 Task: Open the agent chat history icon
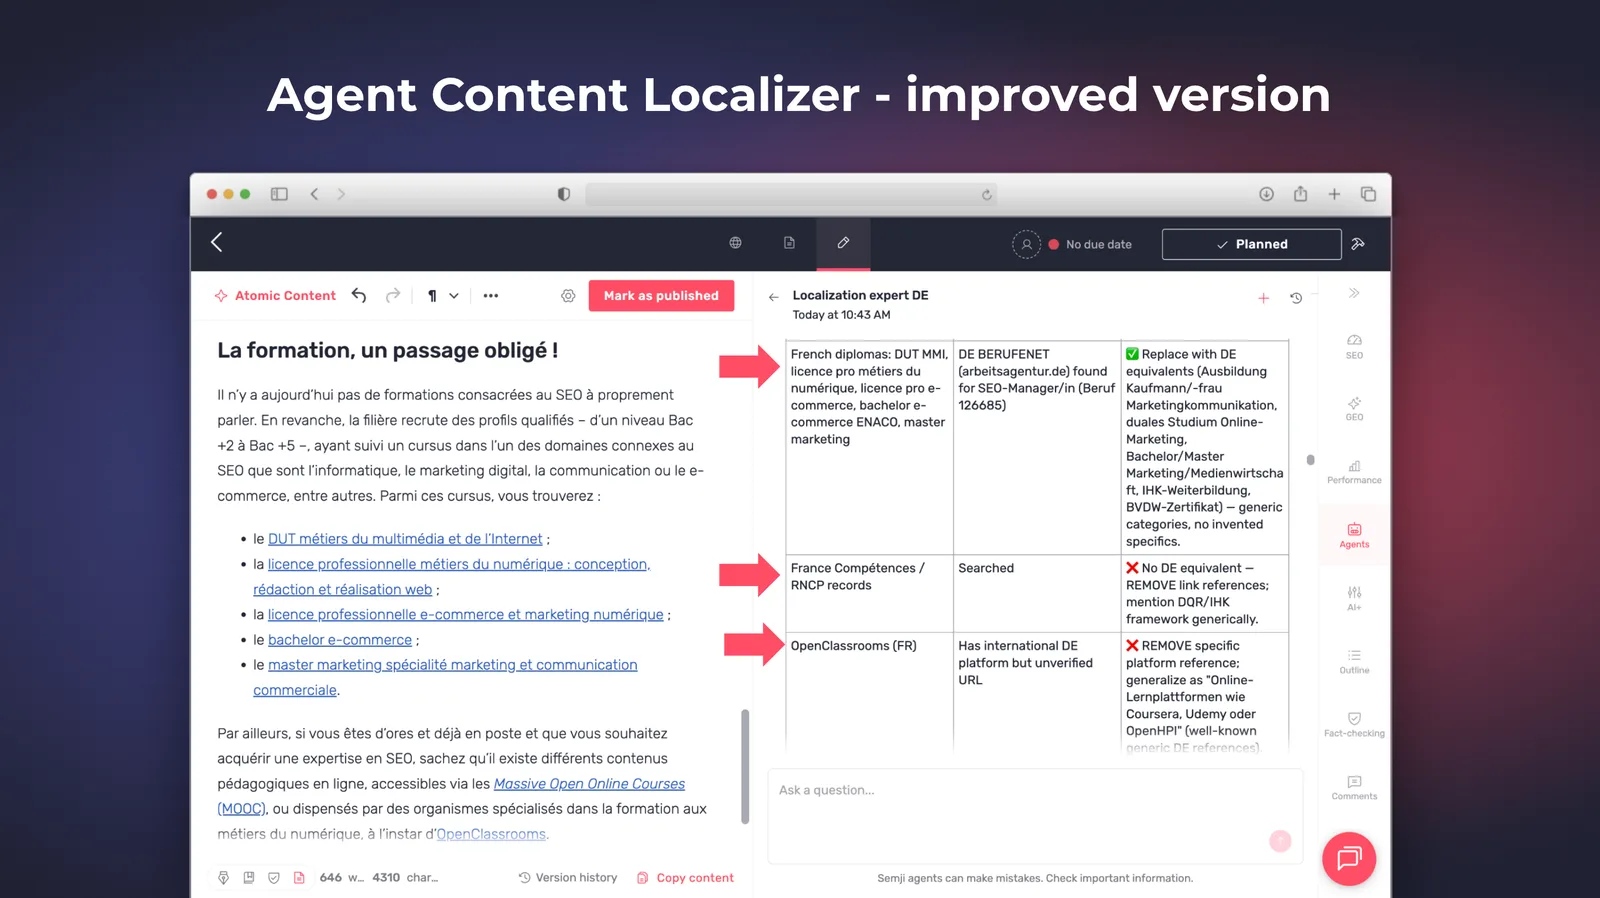[x=1296, y=298]
